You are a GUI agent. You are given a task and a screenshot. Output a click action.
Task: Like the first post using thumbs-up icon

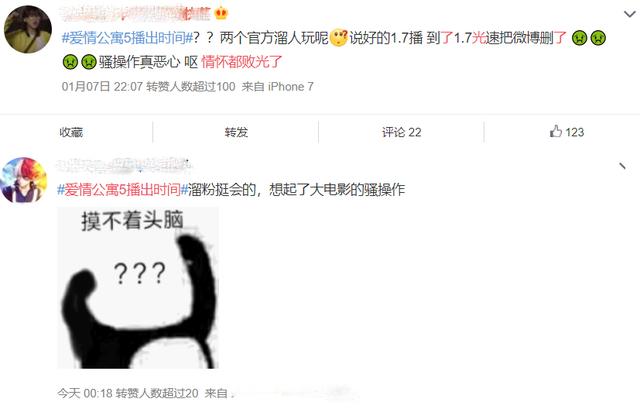556,131
